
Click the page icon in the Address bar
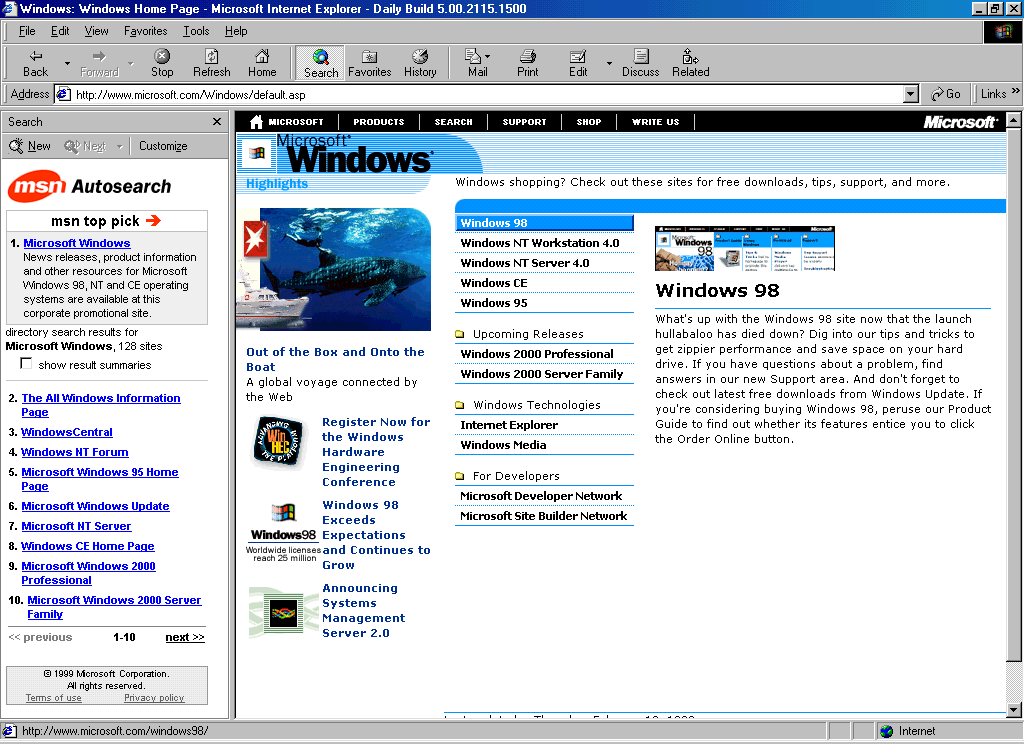pos(63,94)
